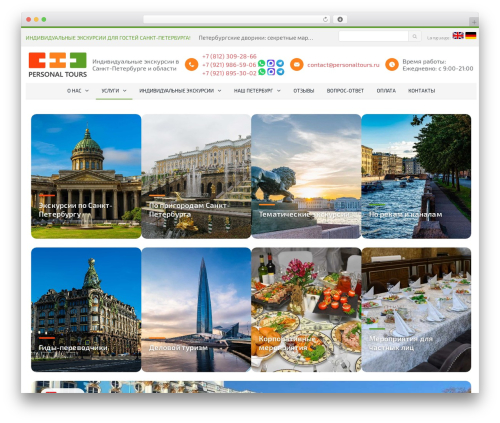Screen dimensions: 500x423
Task: Open По рекам и каналам tile
Action: 416,176
